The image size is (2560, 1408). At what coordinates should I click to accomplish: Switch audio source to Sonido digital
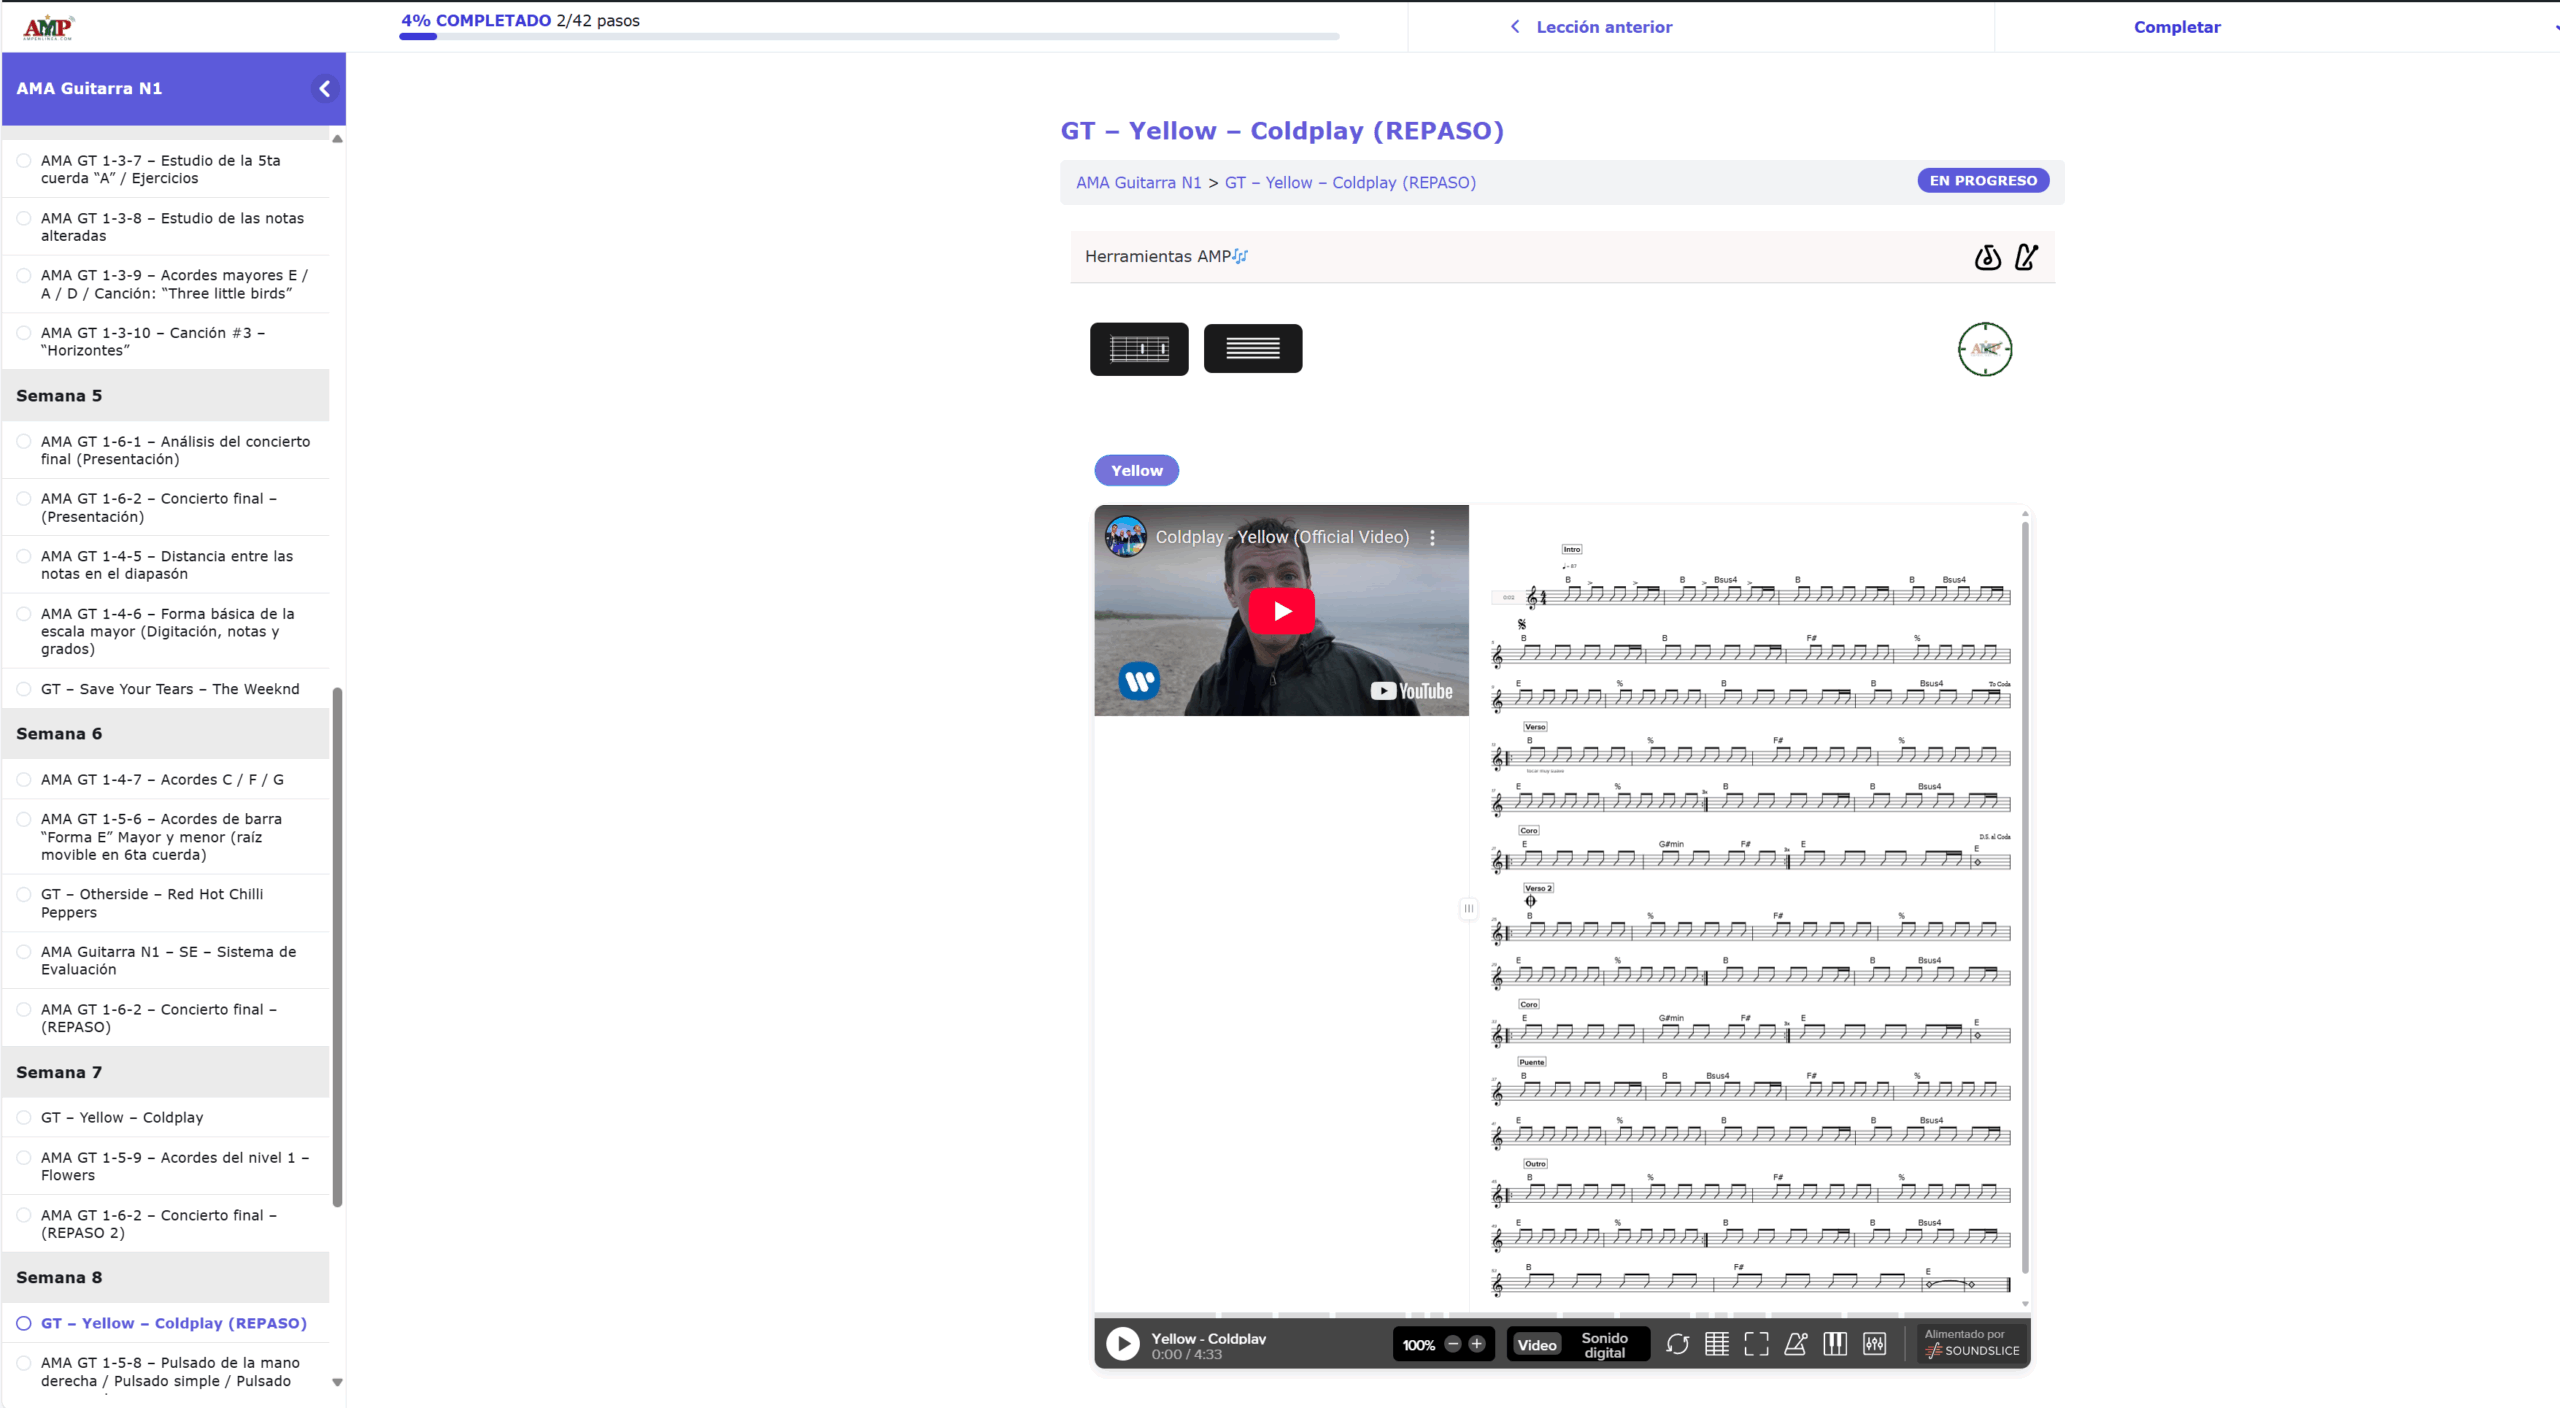tap(1604, 1344)
